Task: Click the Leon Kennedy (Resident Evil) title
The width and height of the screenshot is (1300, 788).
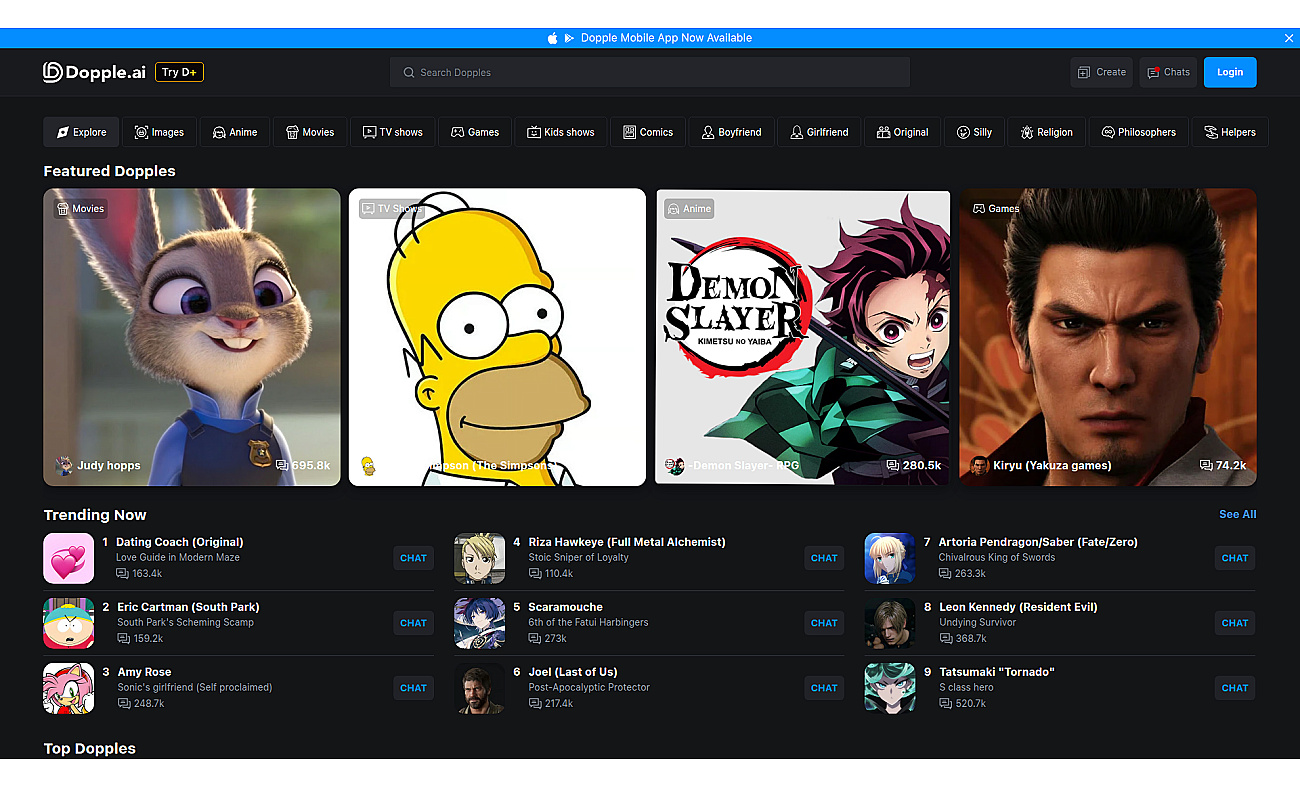Action: [x=1018, y=607]
